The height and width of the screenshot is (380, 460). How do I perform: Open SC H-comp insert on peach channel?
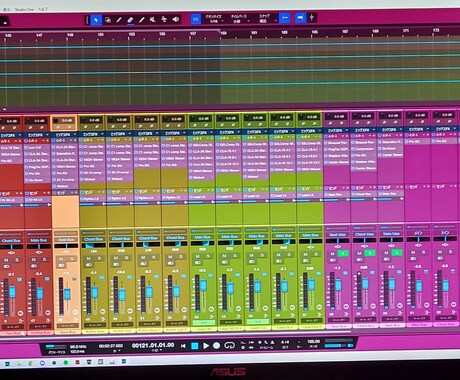tap(66, 180)
